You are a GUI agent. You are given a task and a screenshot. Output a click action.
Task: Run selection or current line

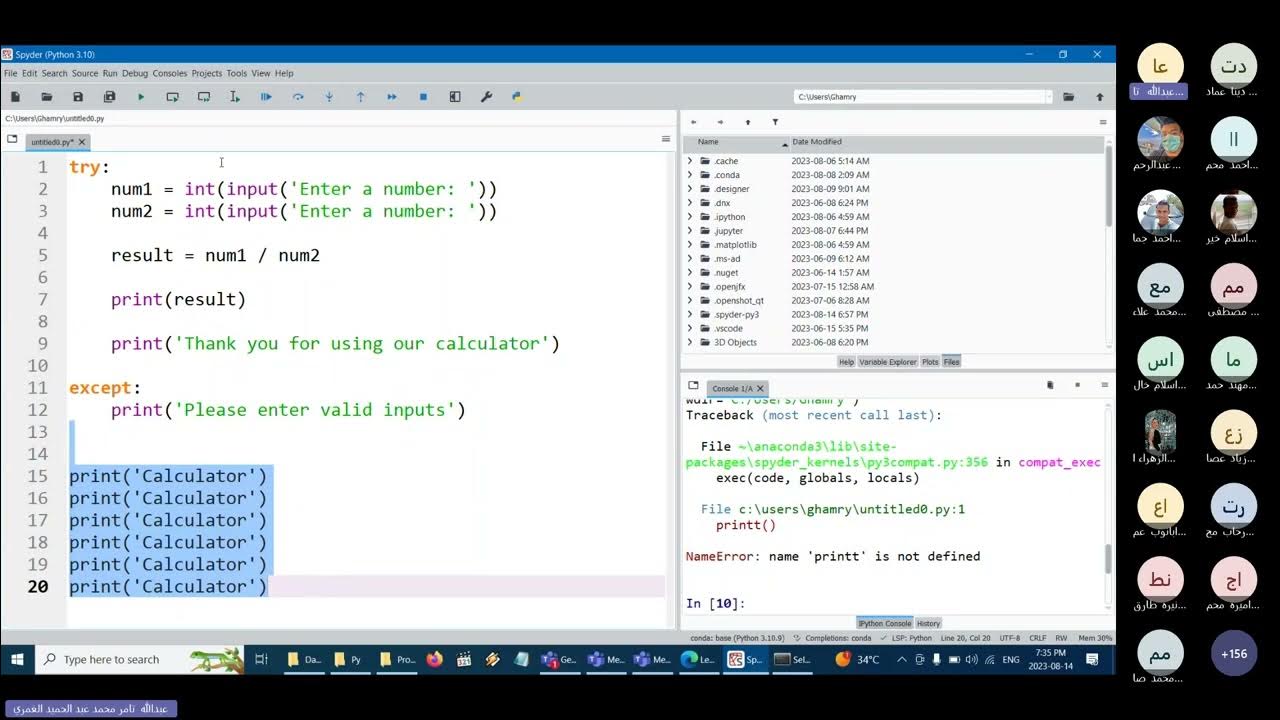click(x=235, y=97)
